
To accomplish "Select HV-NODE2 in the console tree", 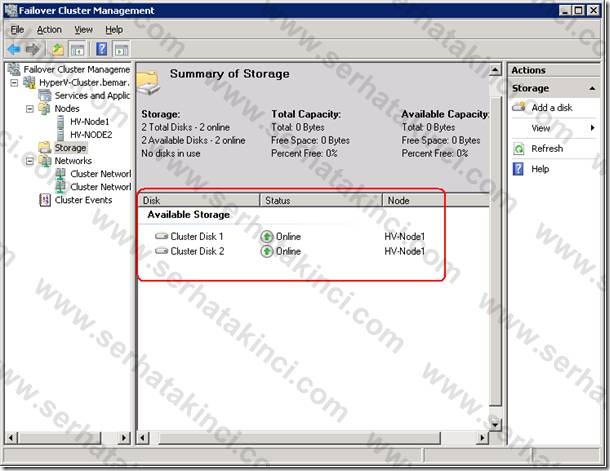I will tap(91, 135).
